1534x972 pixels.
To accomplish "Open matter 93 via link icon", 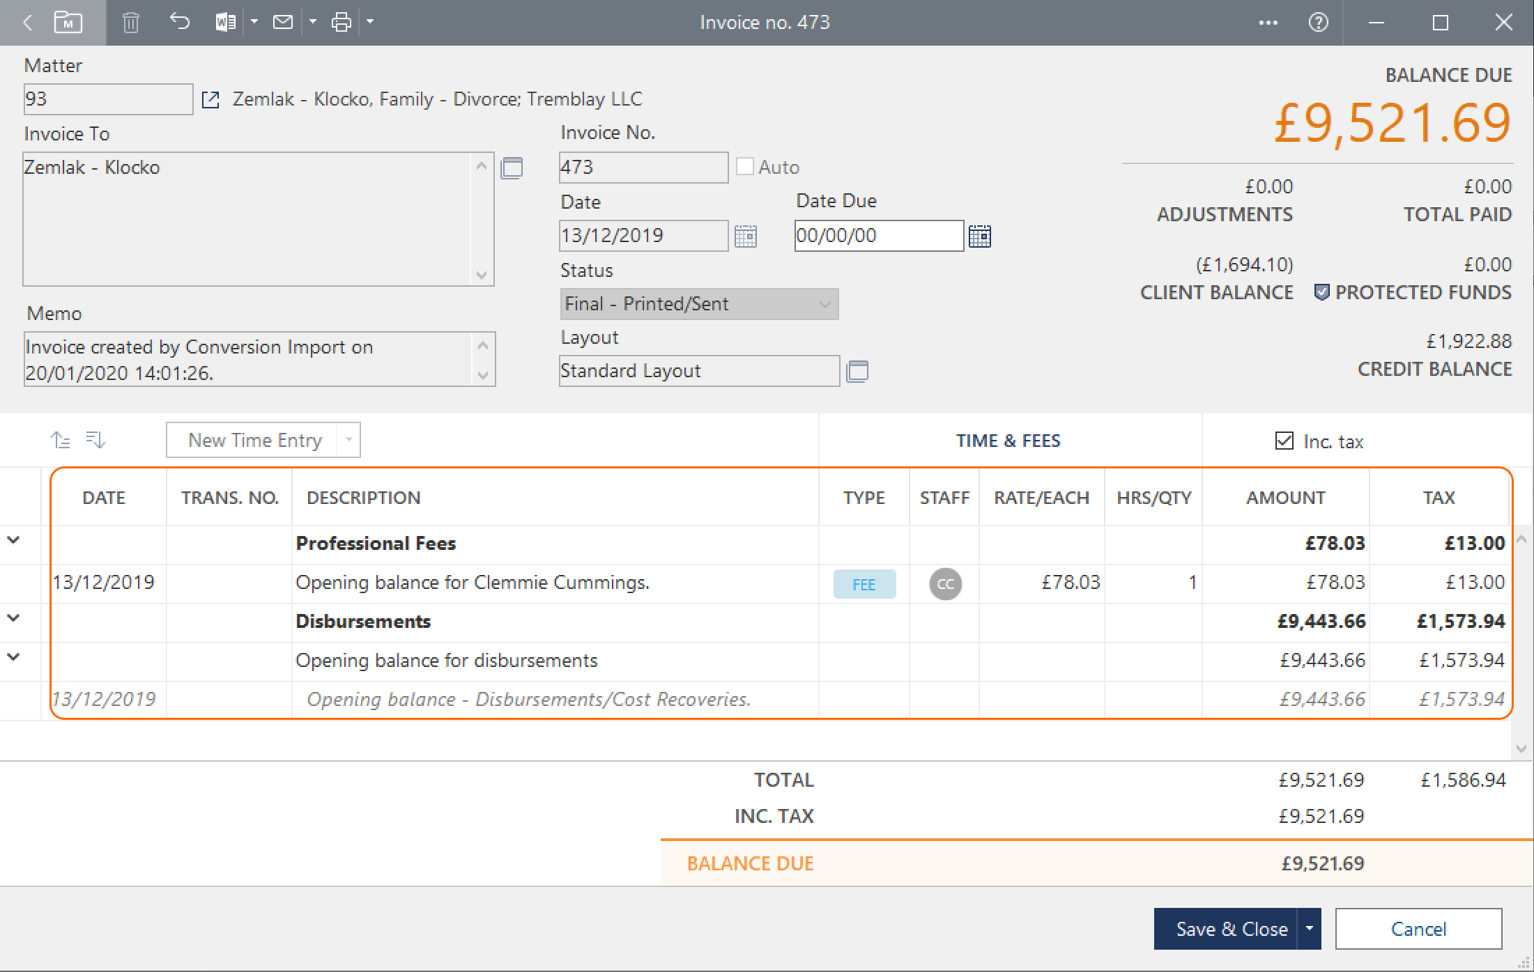I will [x=210, y=100].
